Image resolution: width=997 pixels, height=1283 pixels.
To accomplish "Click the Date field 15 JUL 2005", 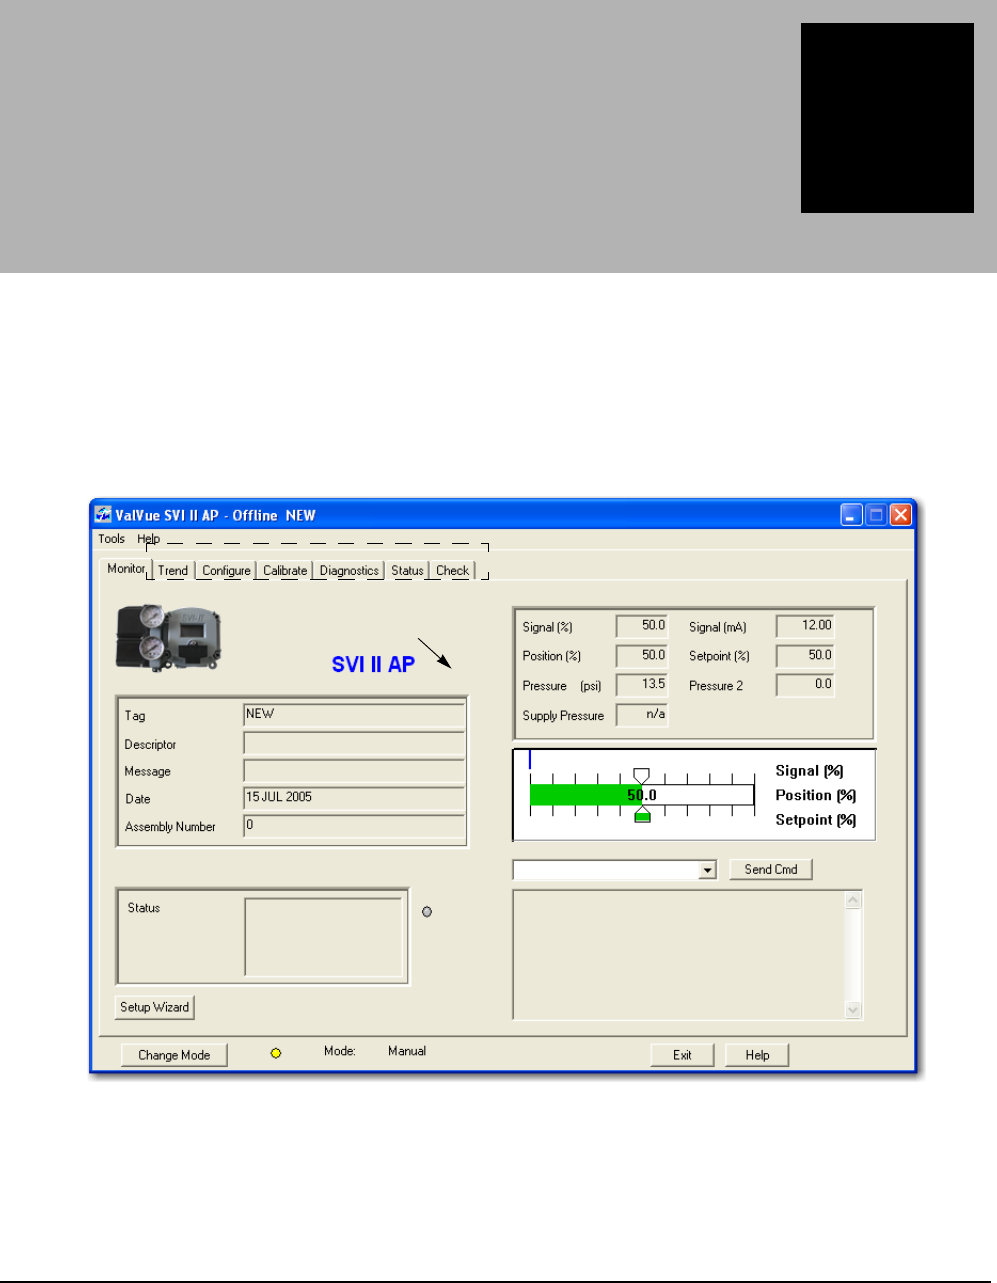I will tap(354, 798).
